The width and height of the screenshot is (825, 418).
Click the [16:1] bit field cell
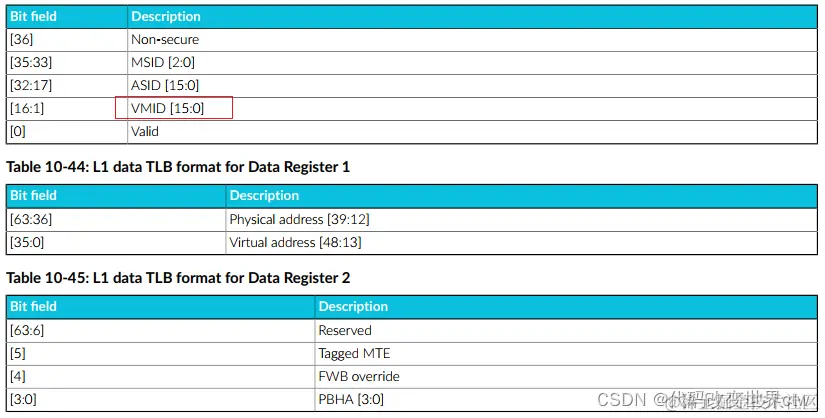tap(67, 108)
